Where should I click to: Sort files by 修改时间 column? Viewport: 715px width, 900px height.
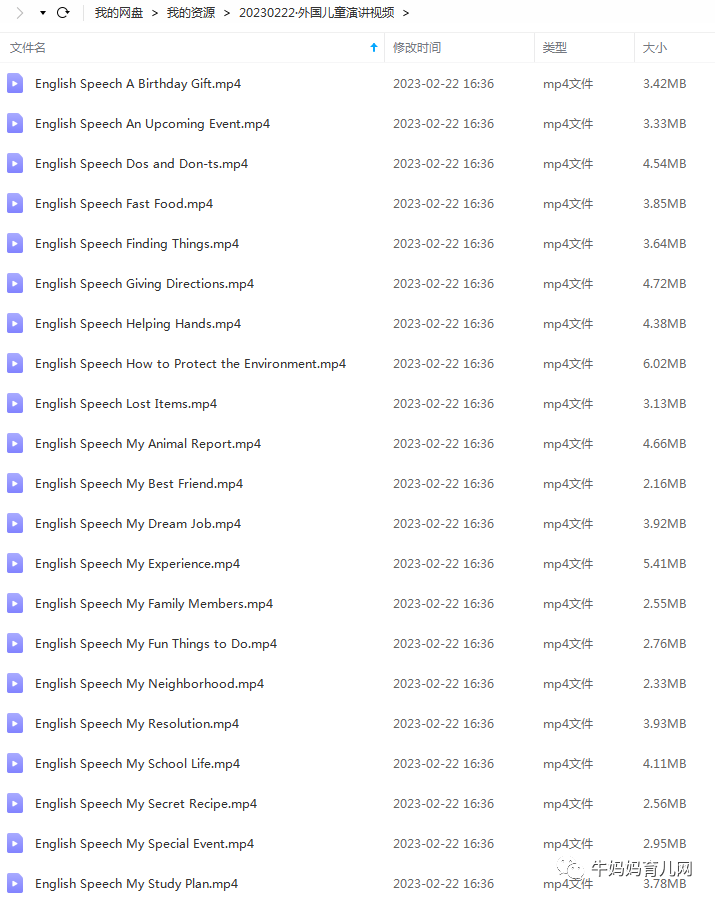[417, 48]
